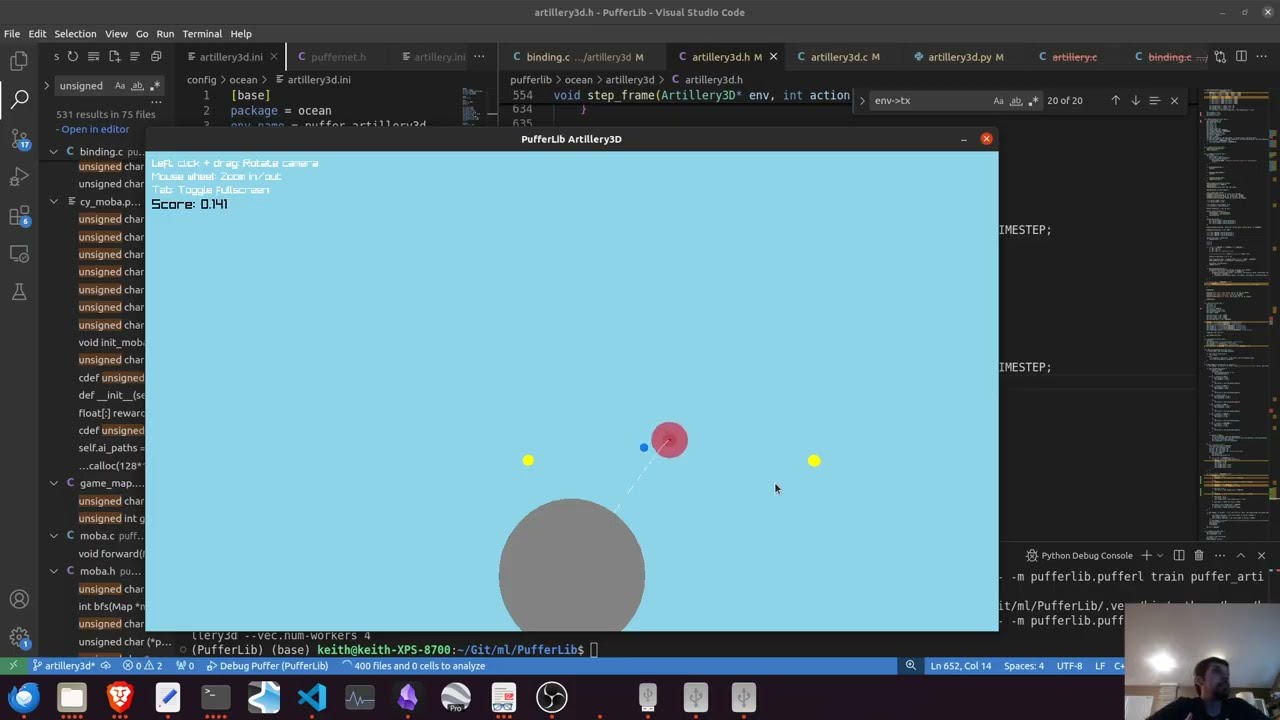Image resolution: width=1280 pixels, height=720 pixels.
Task: Split the editor to the right
Action: coord(1241,57)
